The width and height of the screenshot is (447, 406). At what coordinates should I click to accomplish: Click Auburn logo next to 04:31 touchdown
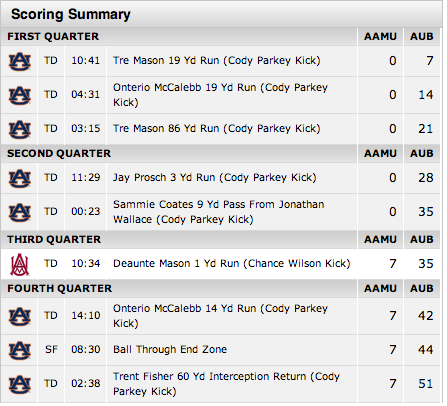click(20, 95)
